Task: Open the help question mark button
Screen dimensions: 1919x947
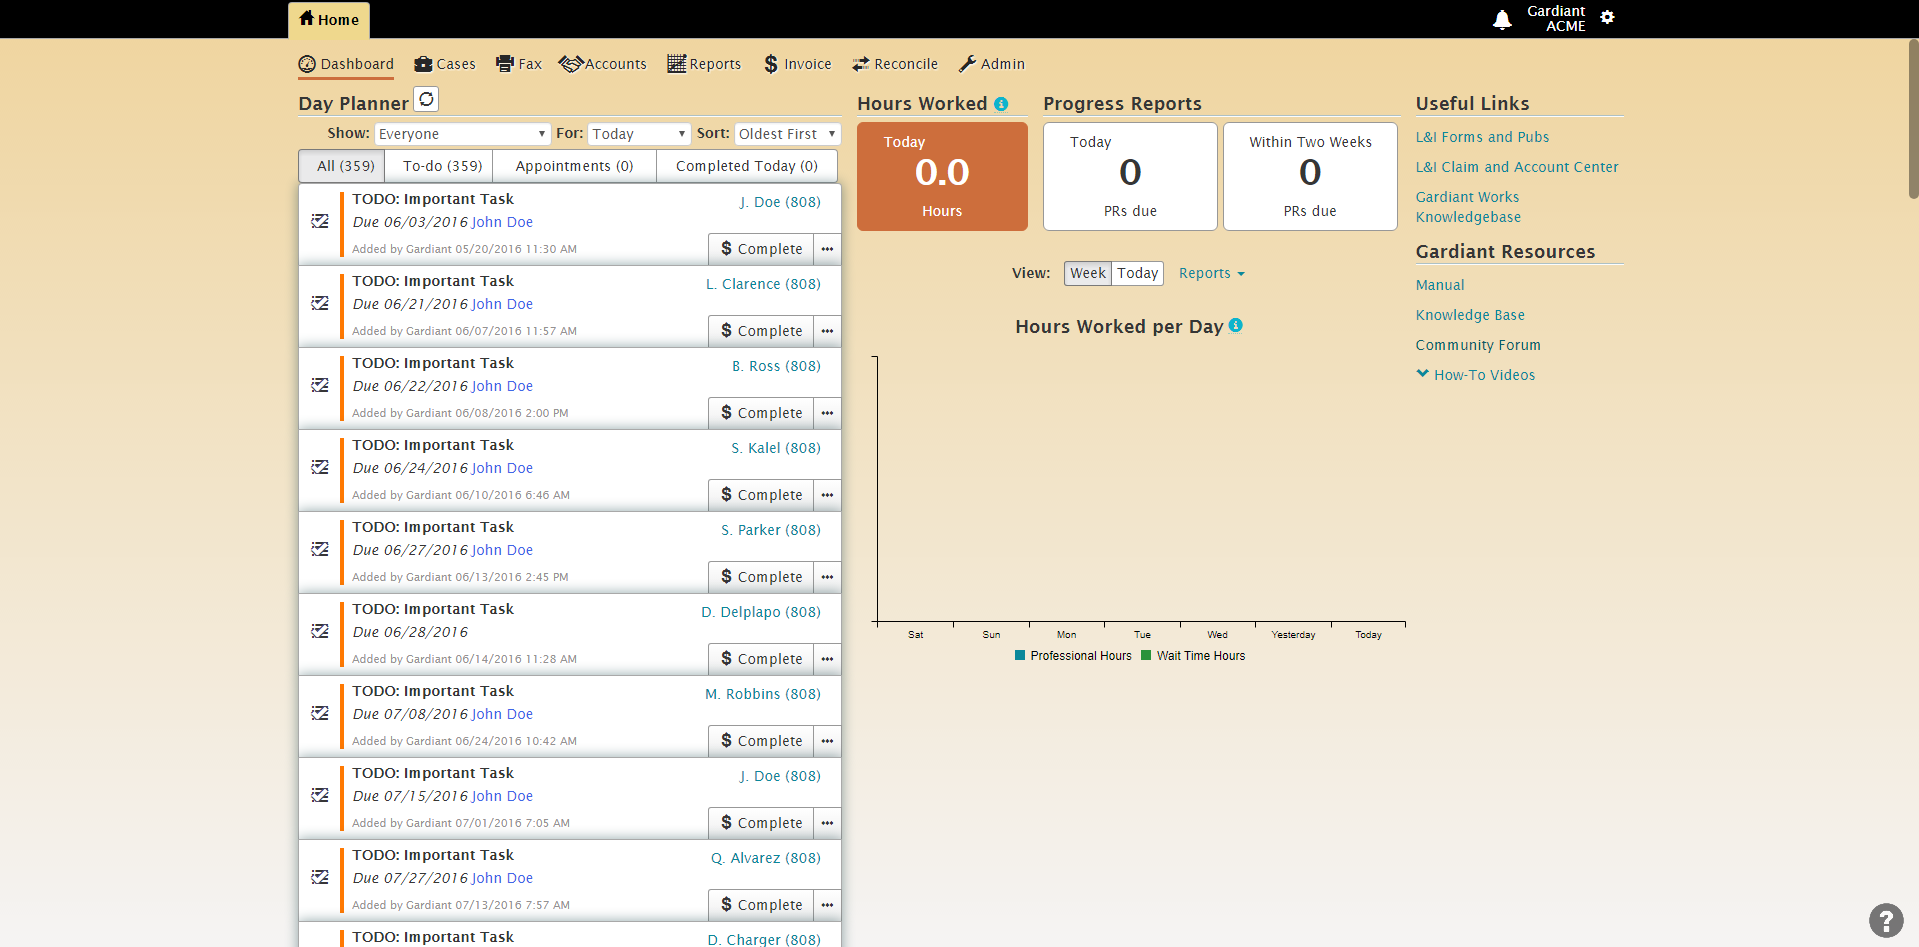Action: [x=1886, y=920]
